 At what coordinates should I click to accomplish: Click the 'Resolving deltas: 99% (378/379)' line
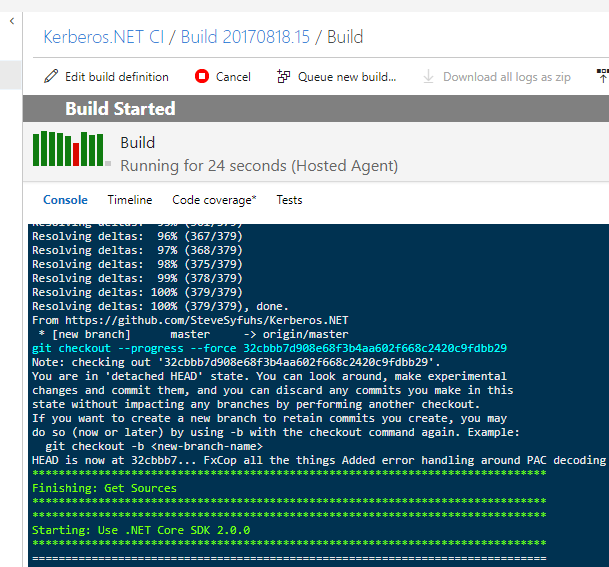coord(137,278)
